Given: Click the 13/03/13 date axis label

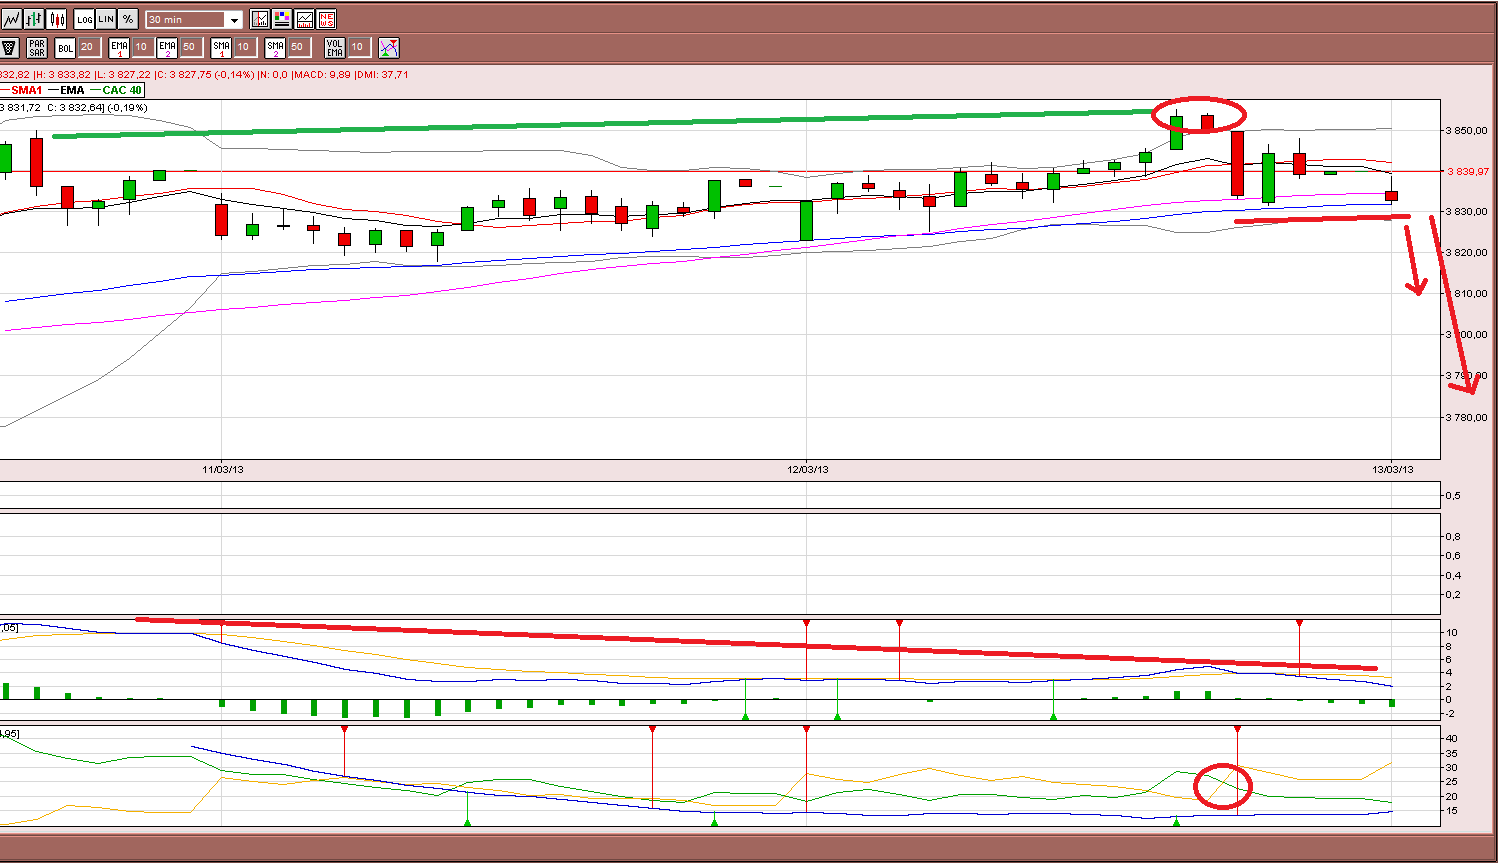Looking at the screenshot, I should 1393,469.
